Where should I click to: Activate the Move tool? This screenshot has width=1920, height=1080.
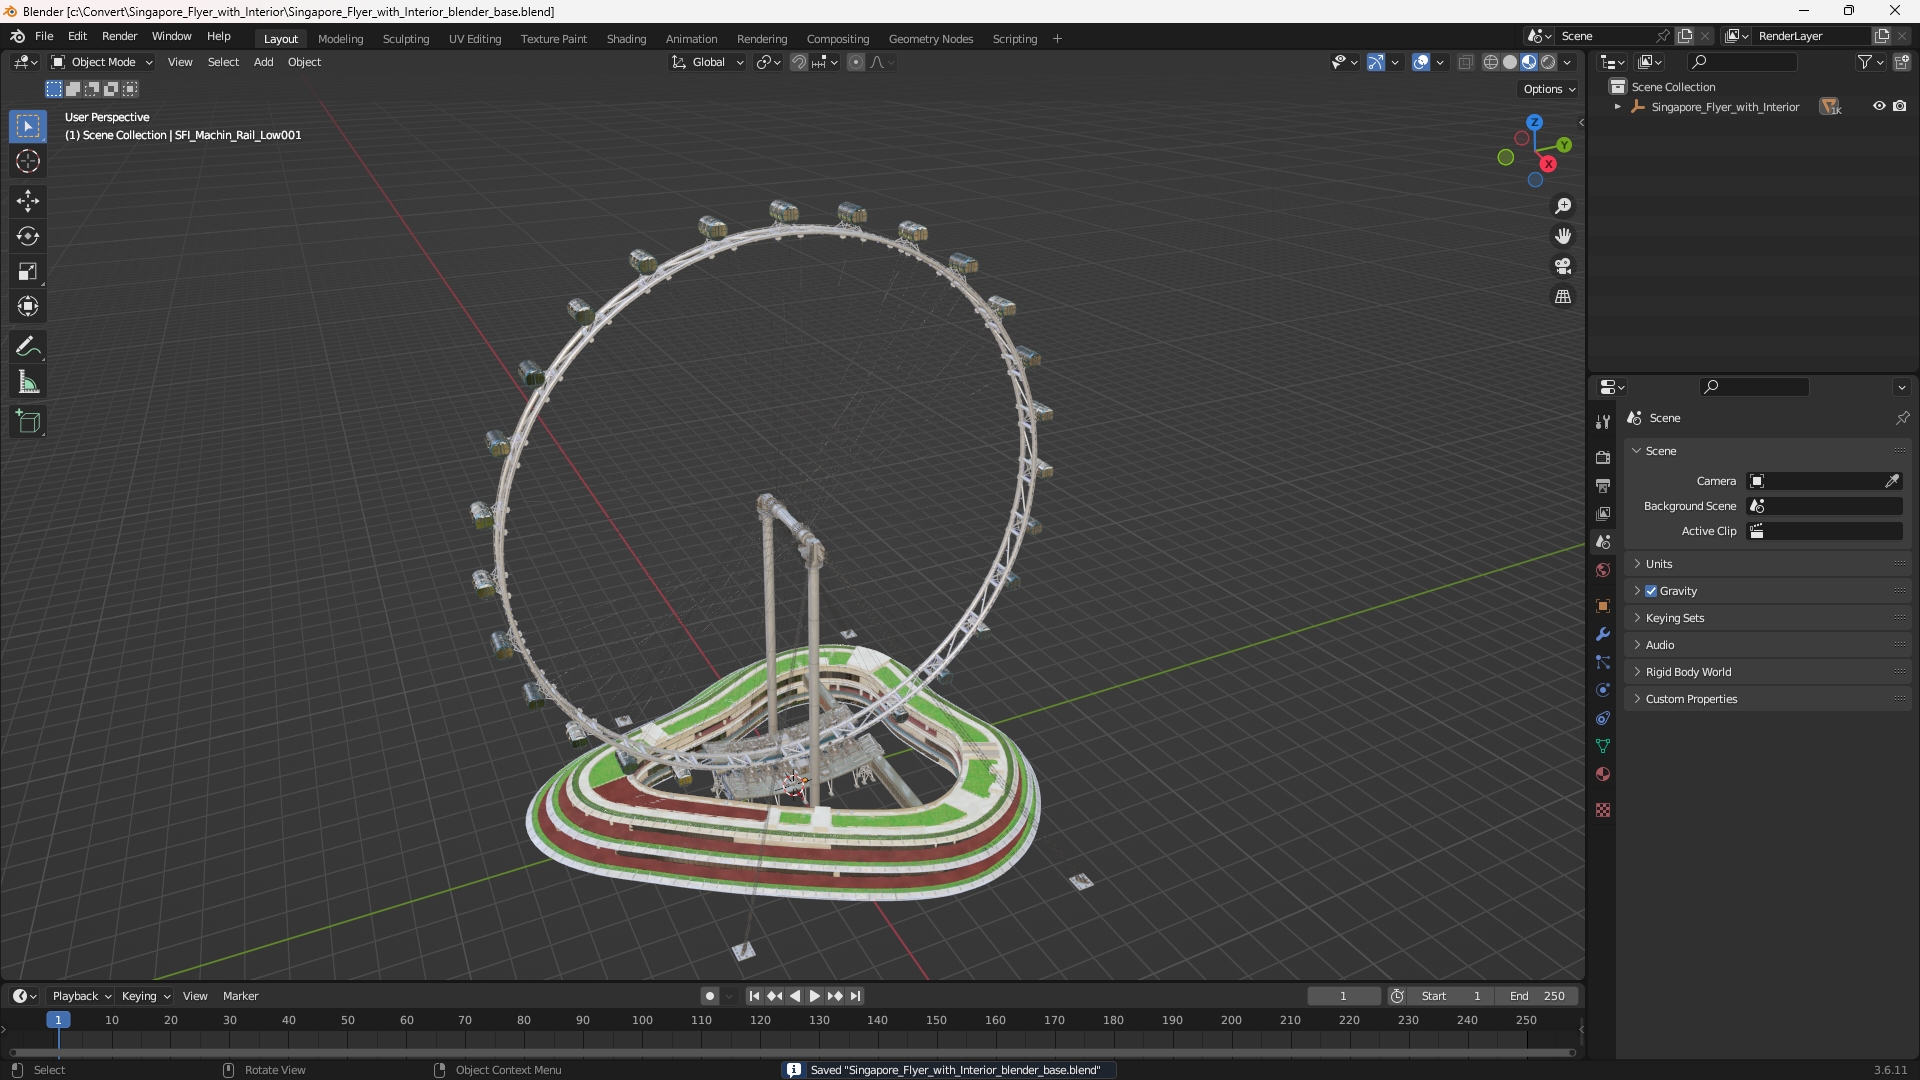click(x=28, y=201)
